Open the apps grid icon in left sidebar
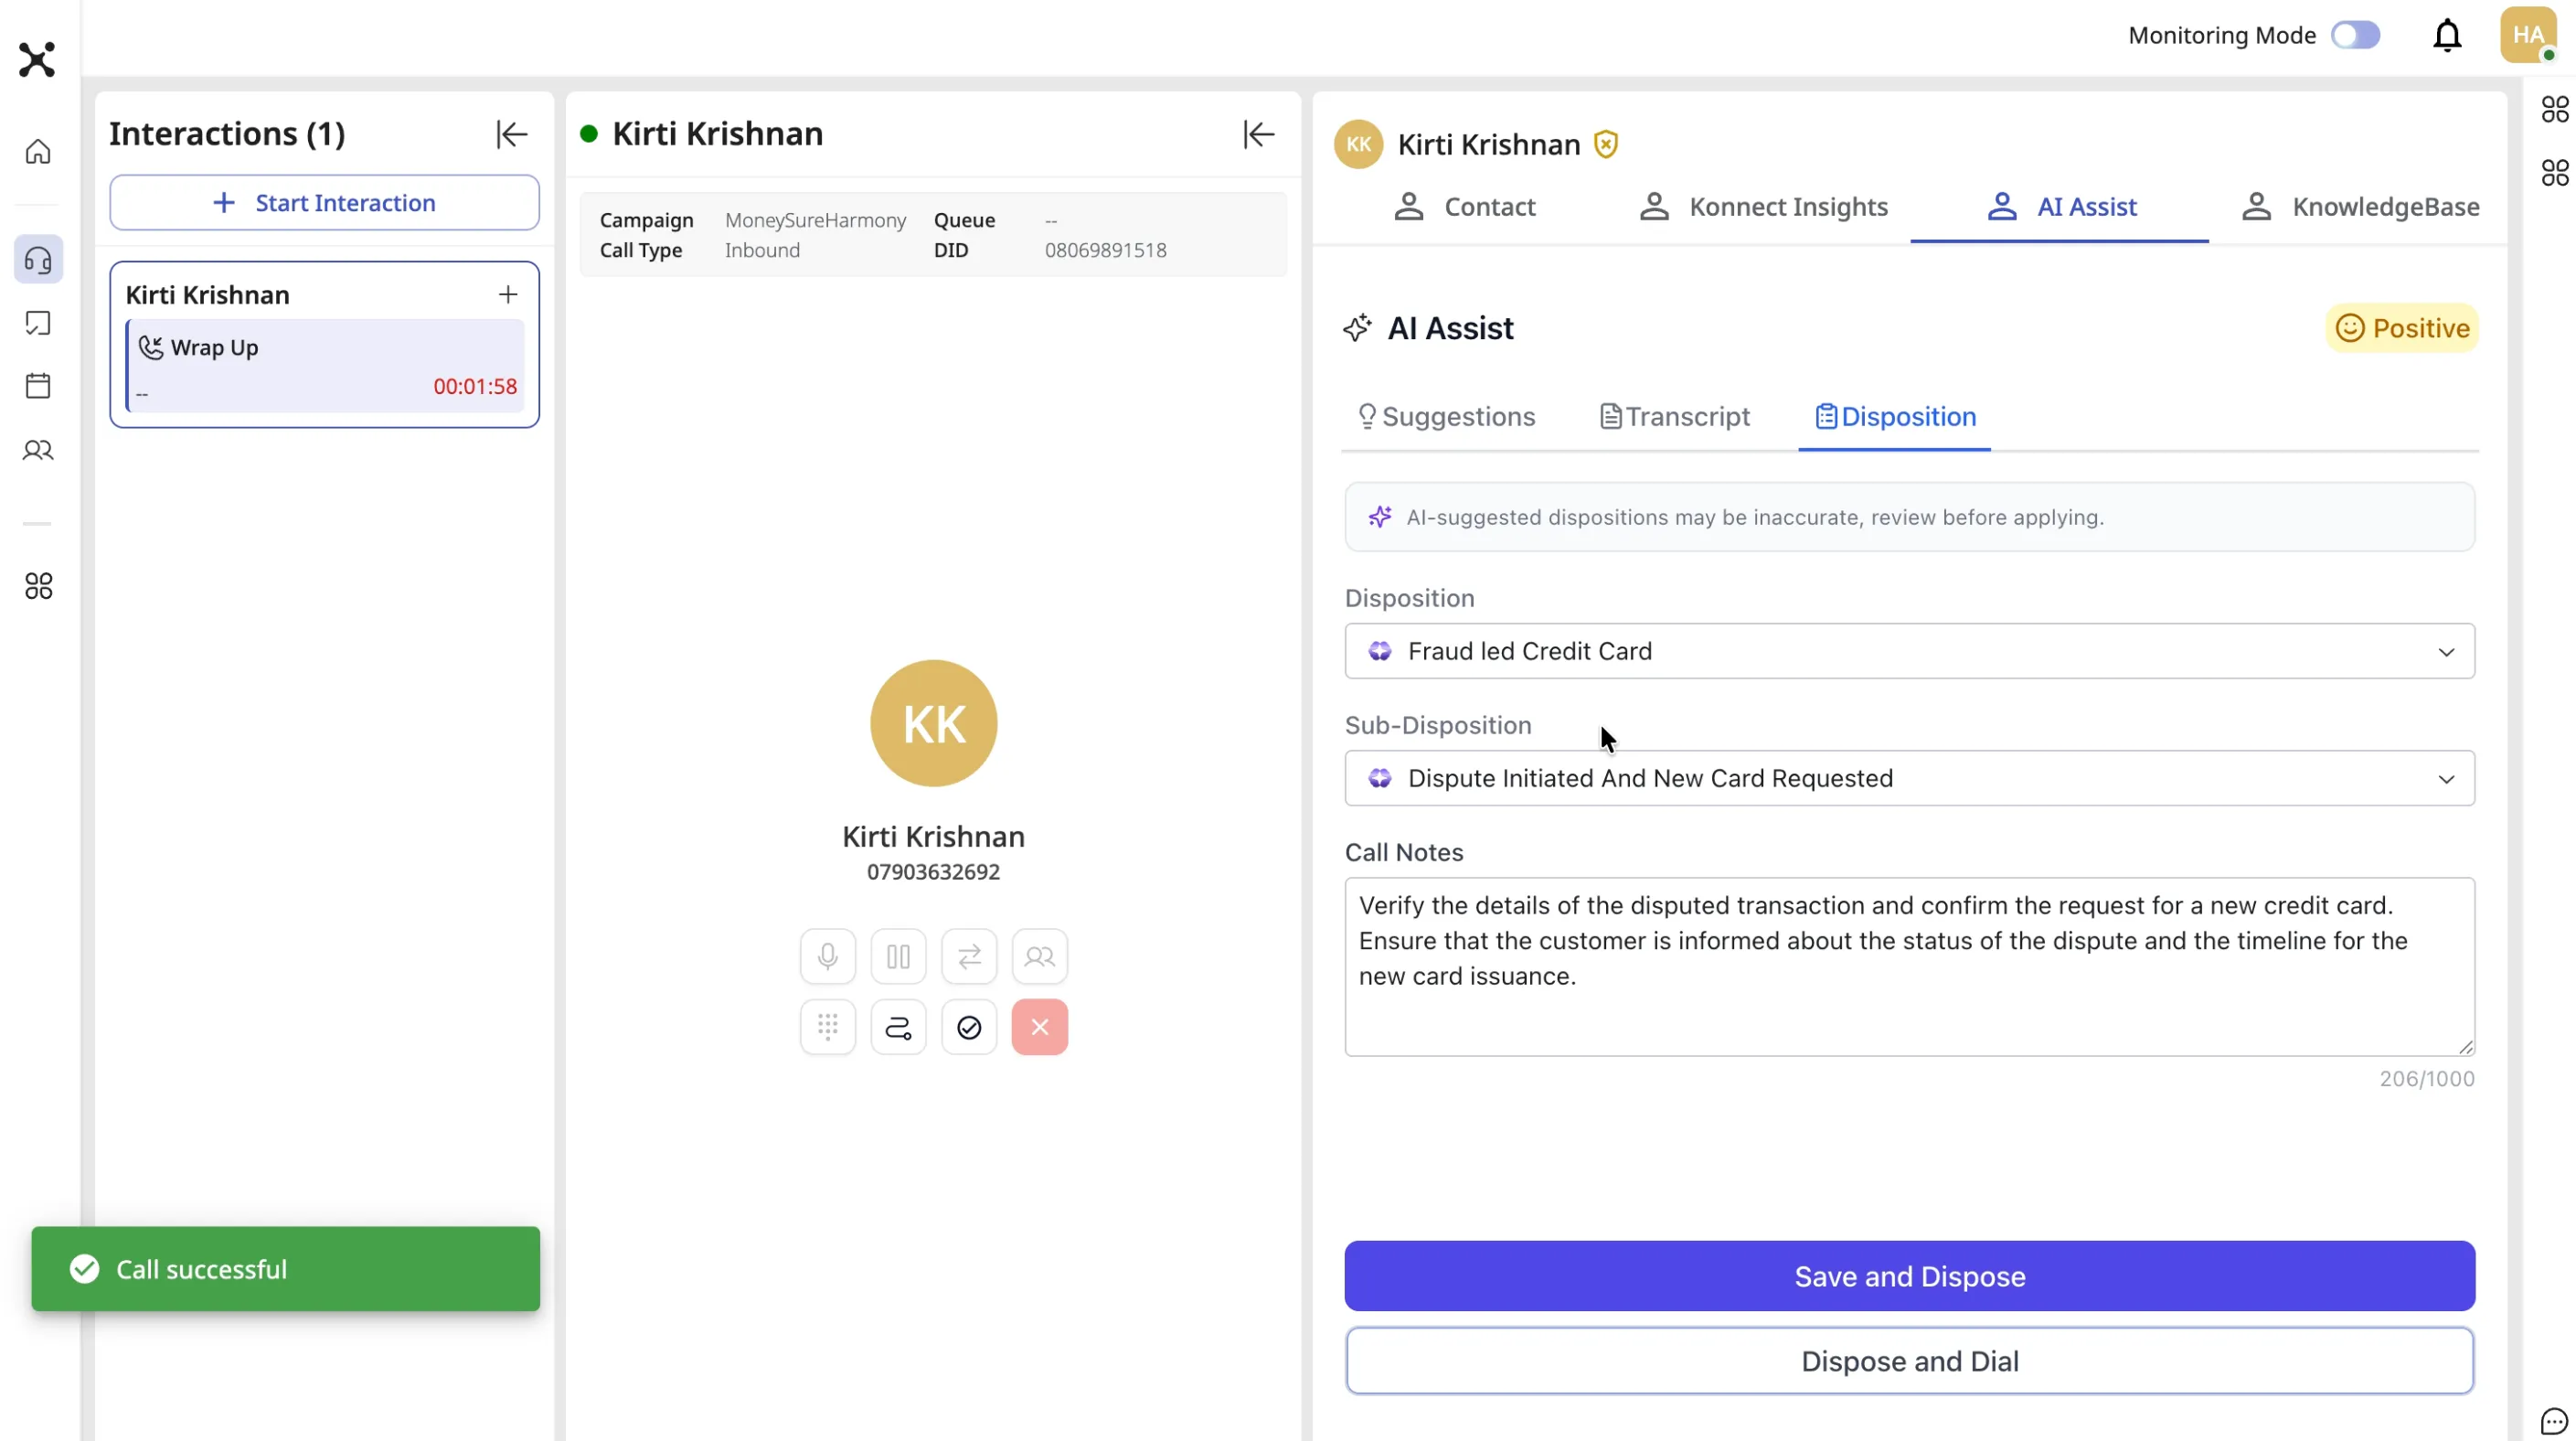The height and width of the screenshot is (1441, 2576). pos(38,586)
